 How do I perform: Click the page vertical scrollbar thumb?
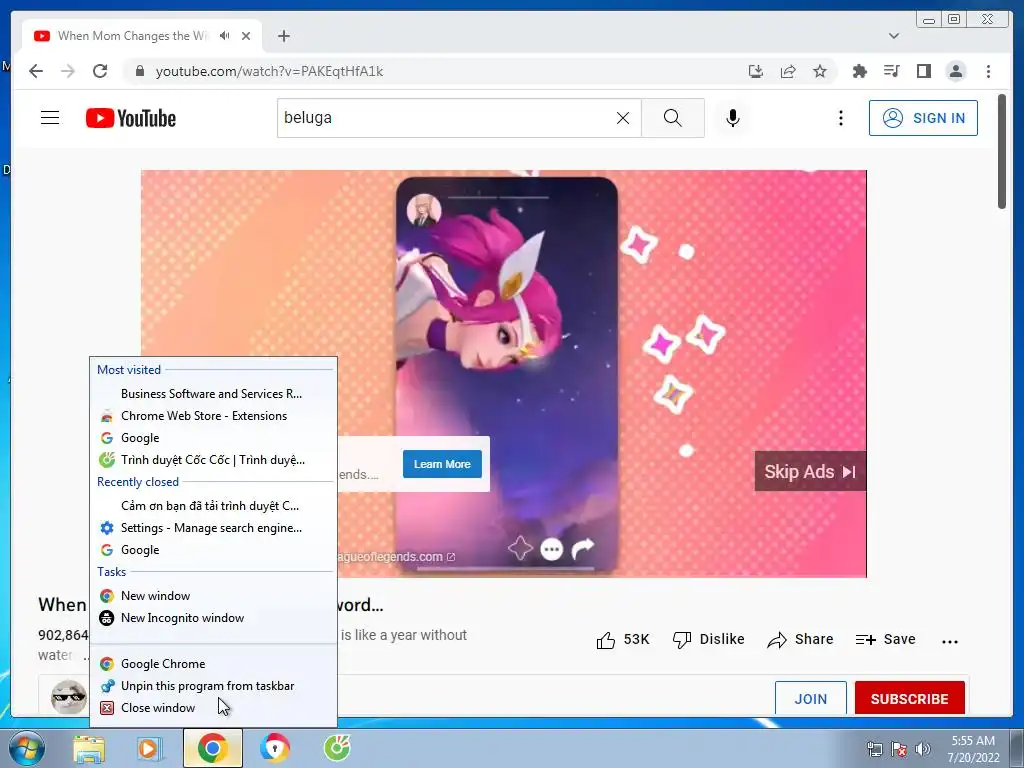point(1002,152)
